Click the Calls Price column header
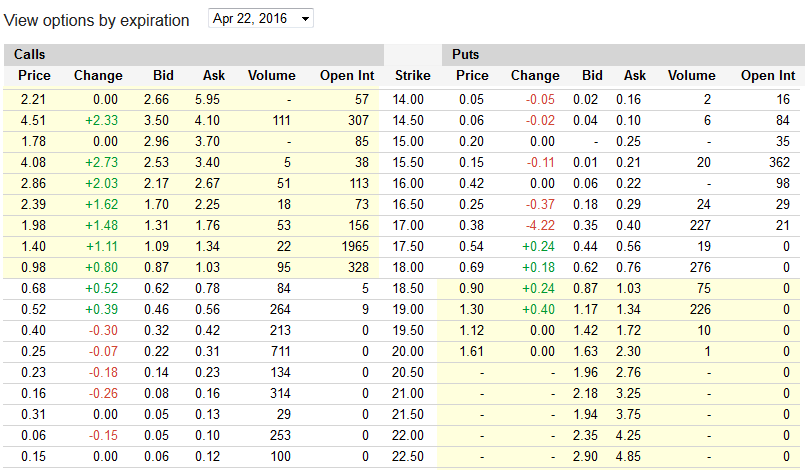Screen dimensions: 809x472 pyautogui.click(x=34, y=76)
